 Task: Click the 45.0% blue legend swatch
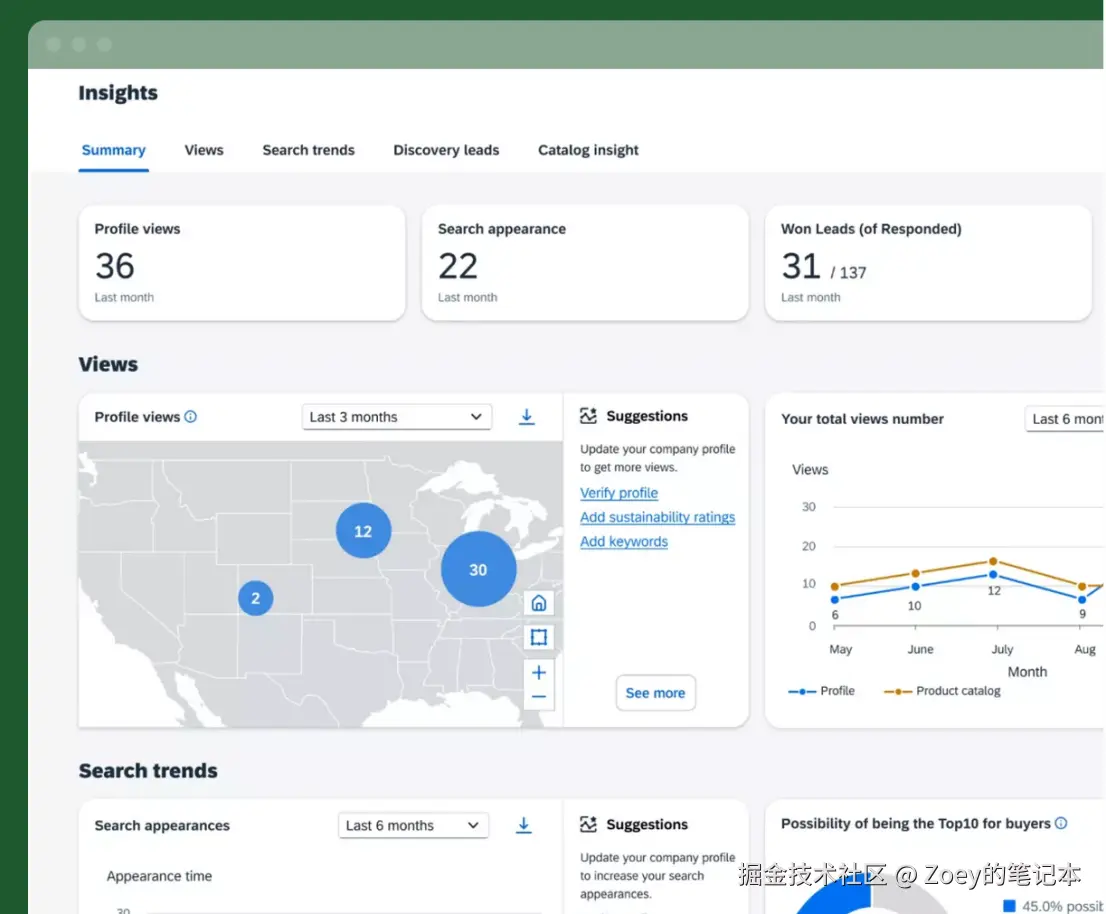click(x=1009, y=906)
